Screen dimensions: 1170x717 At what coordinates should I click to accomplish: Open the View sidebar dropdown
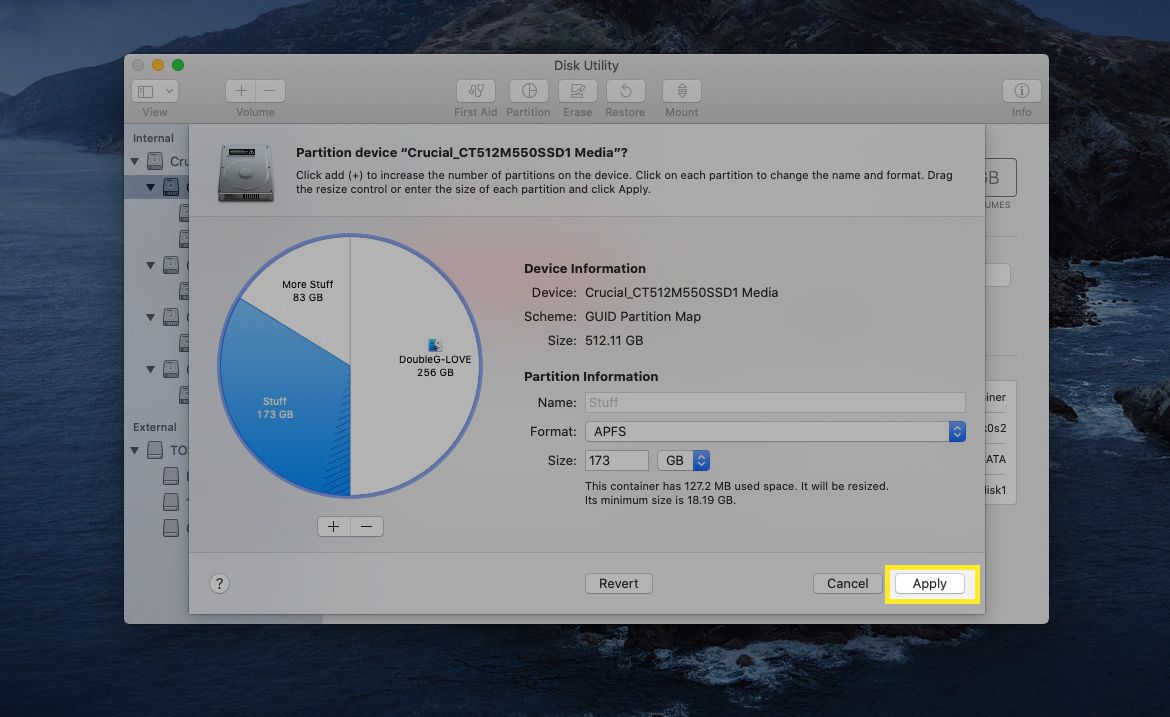(x=155, y=91)
